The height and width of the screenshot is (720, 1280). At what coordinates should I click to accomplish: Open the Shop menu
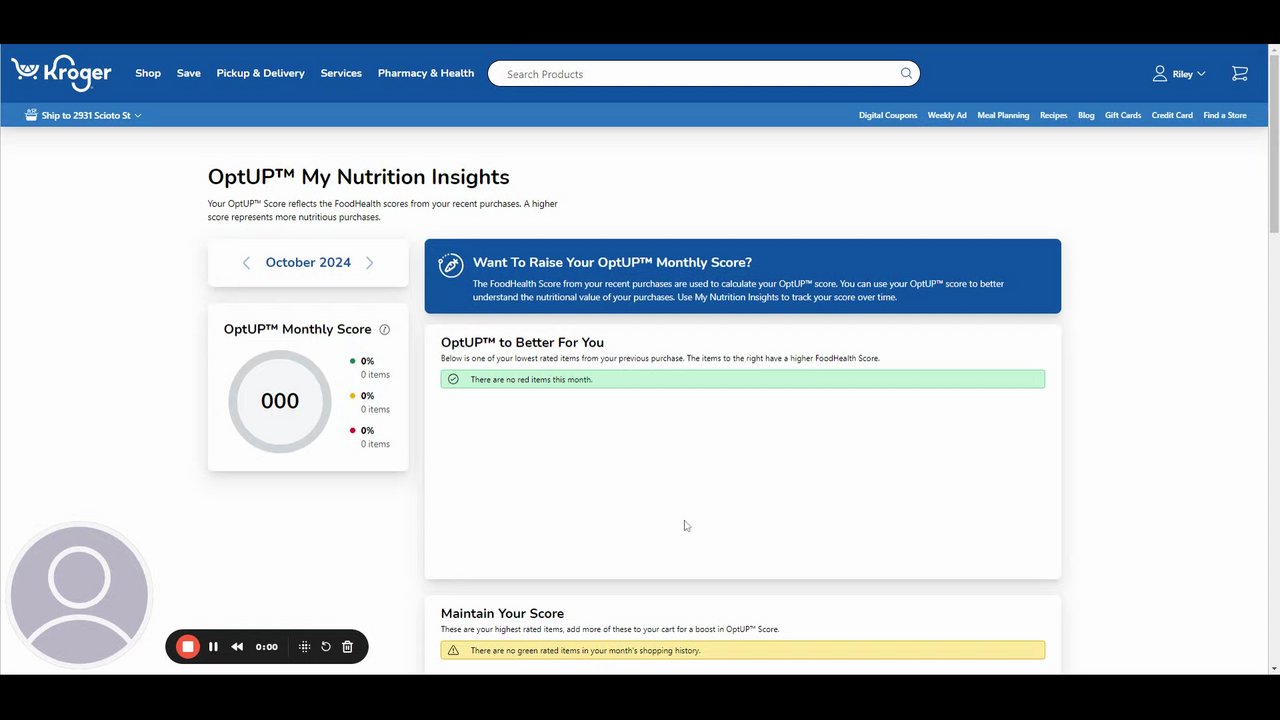pyautogui.click(x=148, y=73)
